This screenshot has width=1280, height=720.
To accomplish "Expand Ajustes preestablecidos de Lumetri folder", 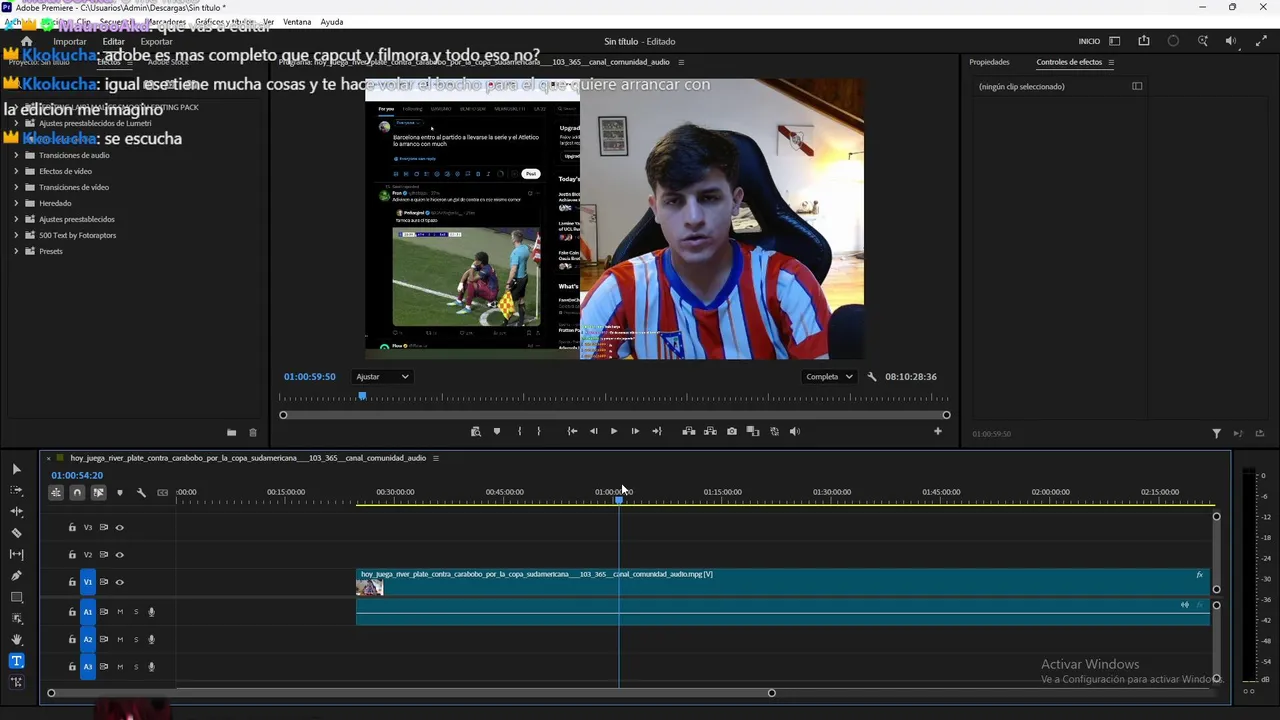I will click(16, 123).
